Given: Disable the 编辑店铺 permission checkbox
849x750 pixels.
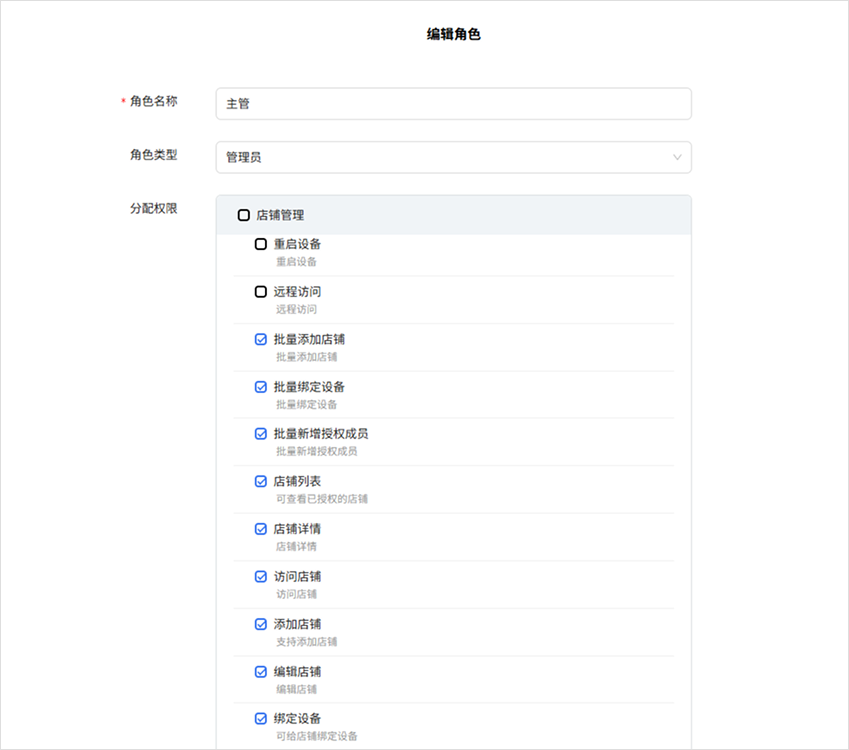Looking at the screenshot, I should pos(261,672).
